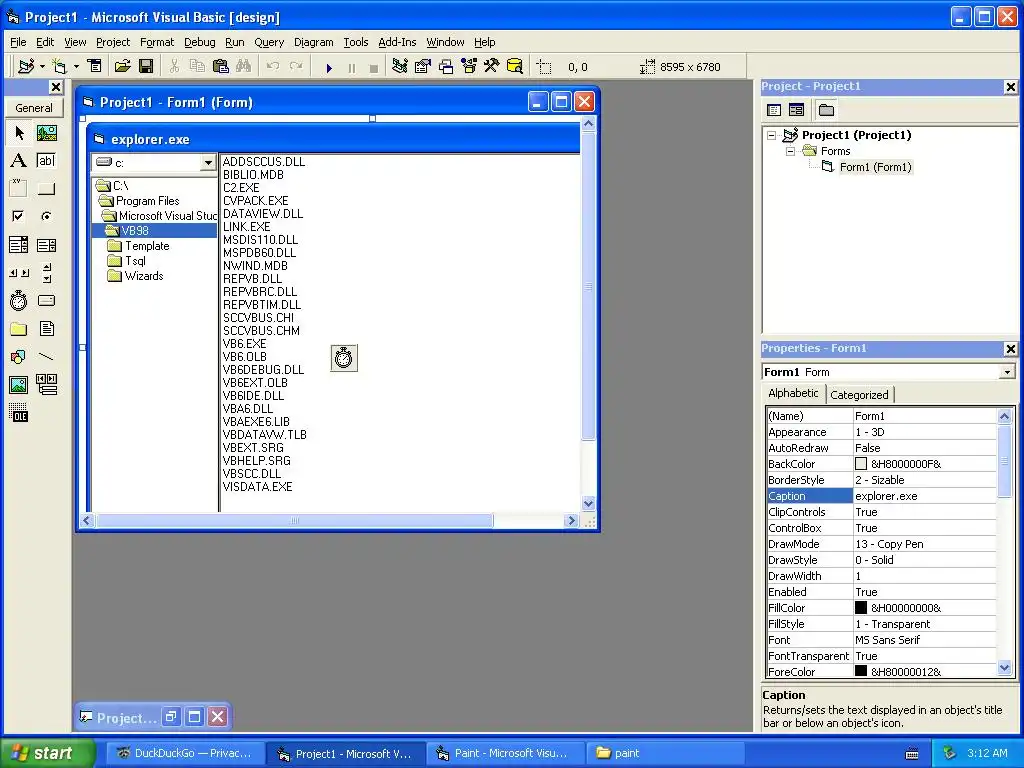Viewport: 1024px width, 768px height.
Task: Select the Line control in the toolbox
Action: [x=46, y=357]
